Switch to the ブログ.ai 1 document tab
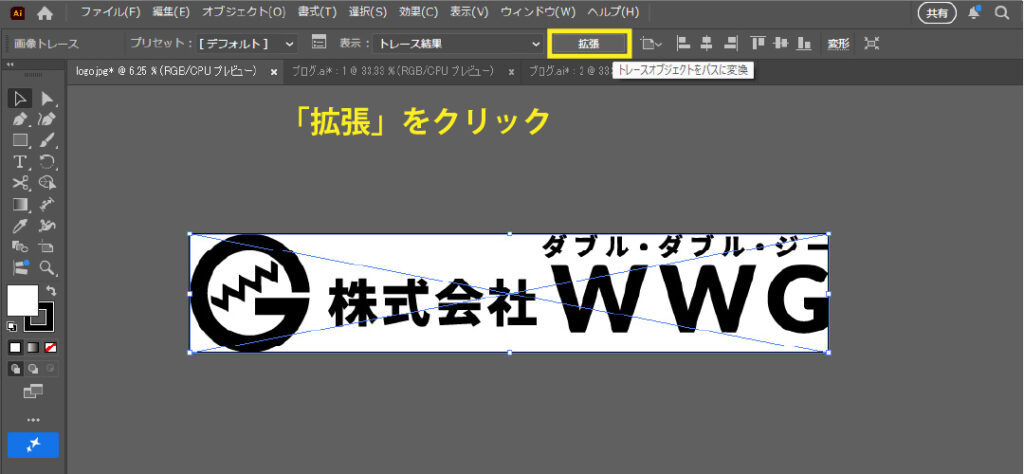 click(392, 72)
